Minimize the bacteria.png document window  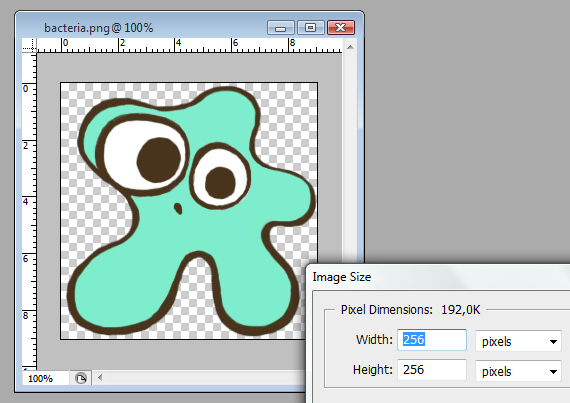click(280, 28)
